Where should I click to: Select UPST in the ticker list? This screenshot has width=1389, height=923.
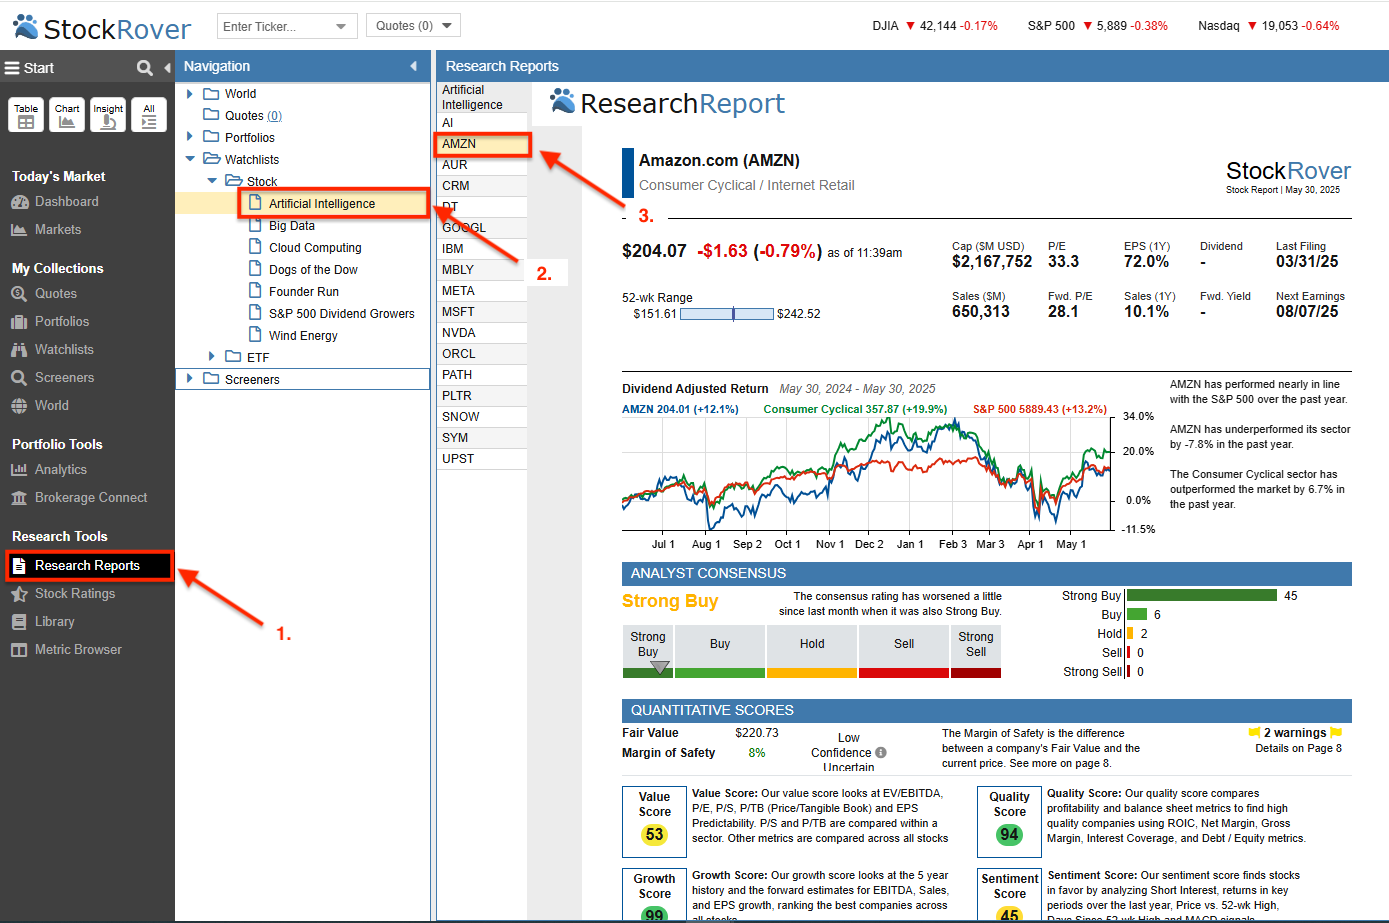(x=482, y=459)
